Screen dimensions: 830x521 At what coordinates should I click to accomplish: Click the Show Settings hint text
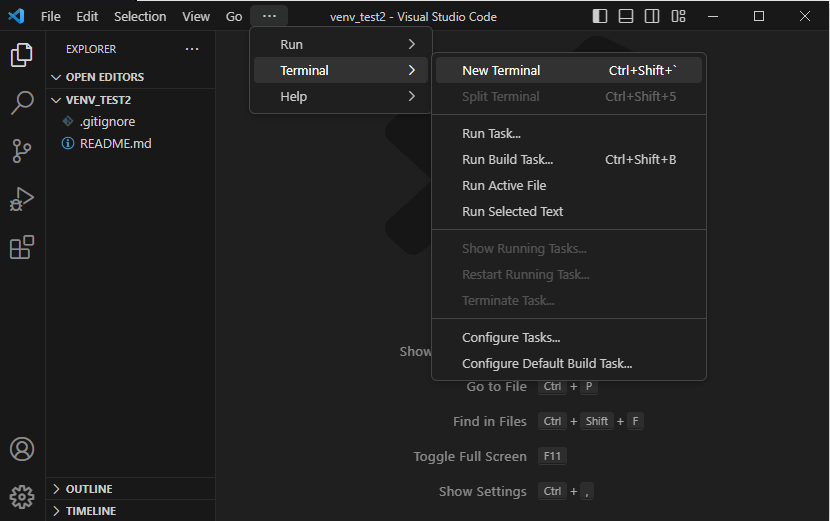coord(483,491)
